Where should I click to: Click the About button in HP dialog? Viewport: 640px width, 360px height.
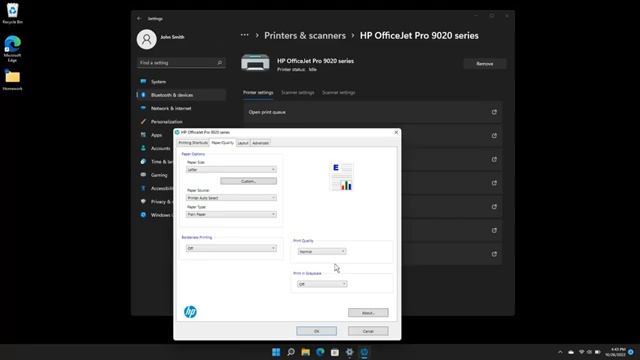coord(368,313)
